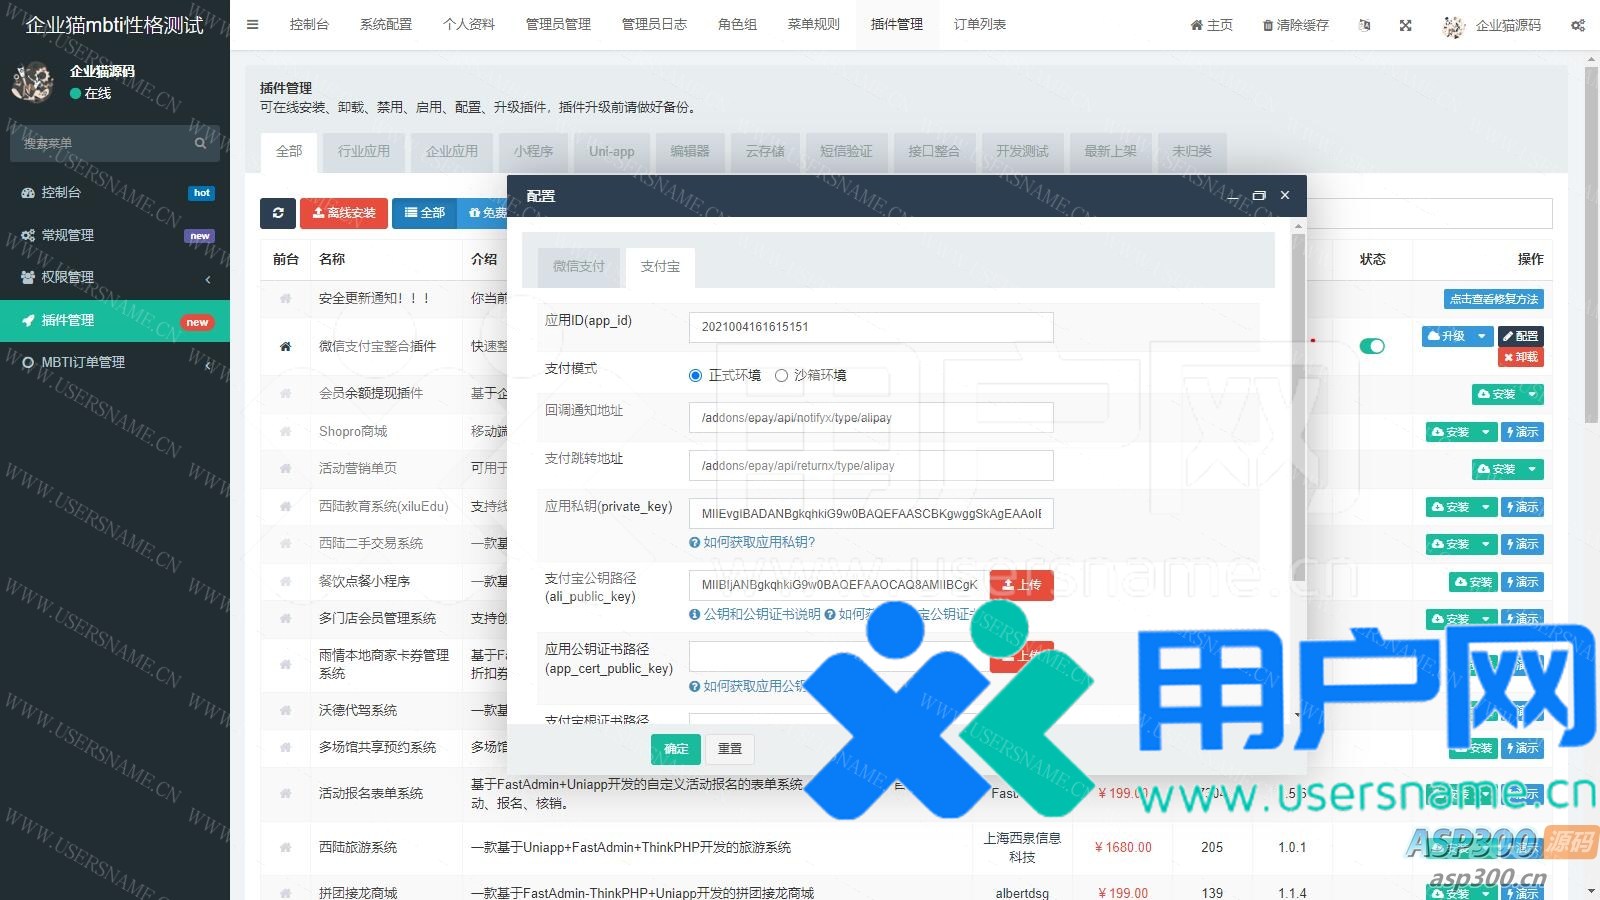Click the 主页 home icon link
The width and height of the screenshot is (1600, 900).
(1211, 25)
